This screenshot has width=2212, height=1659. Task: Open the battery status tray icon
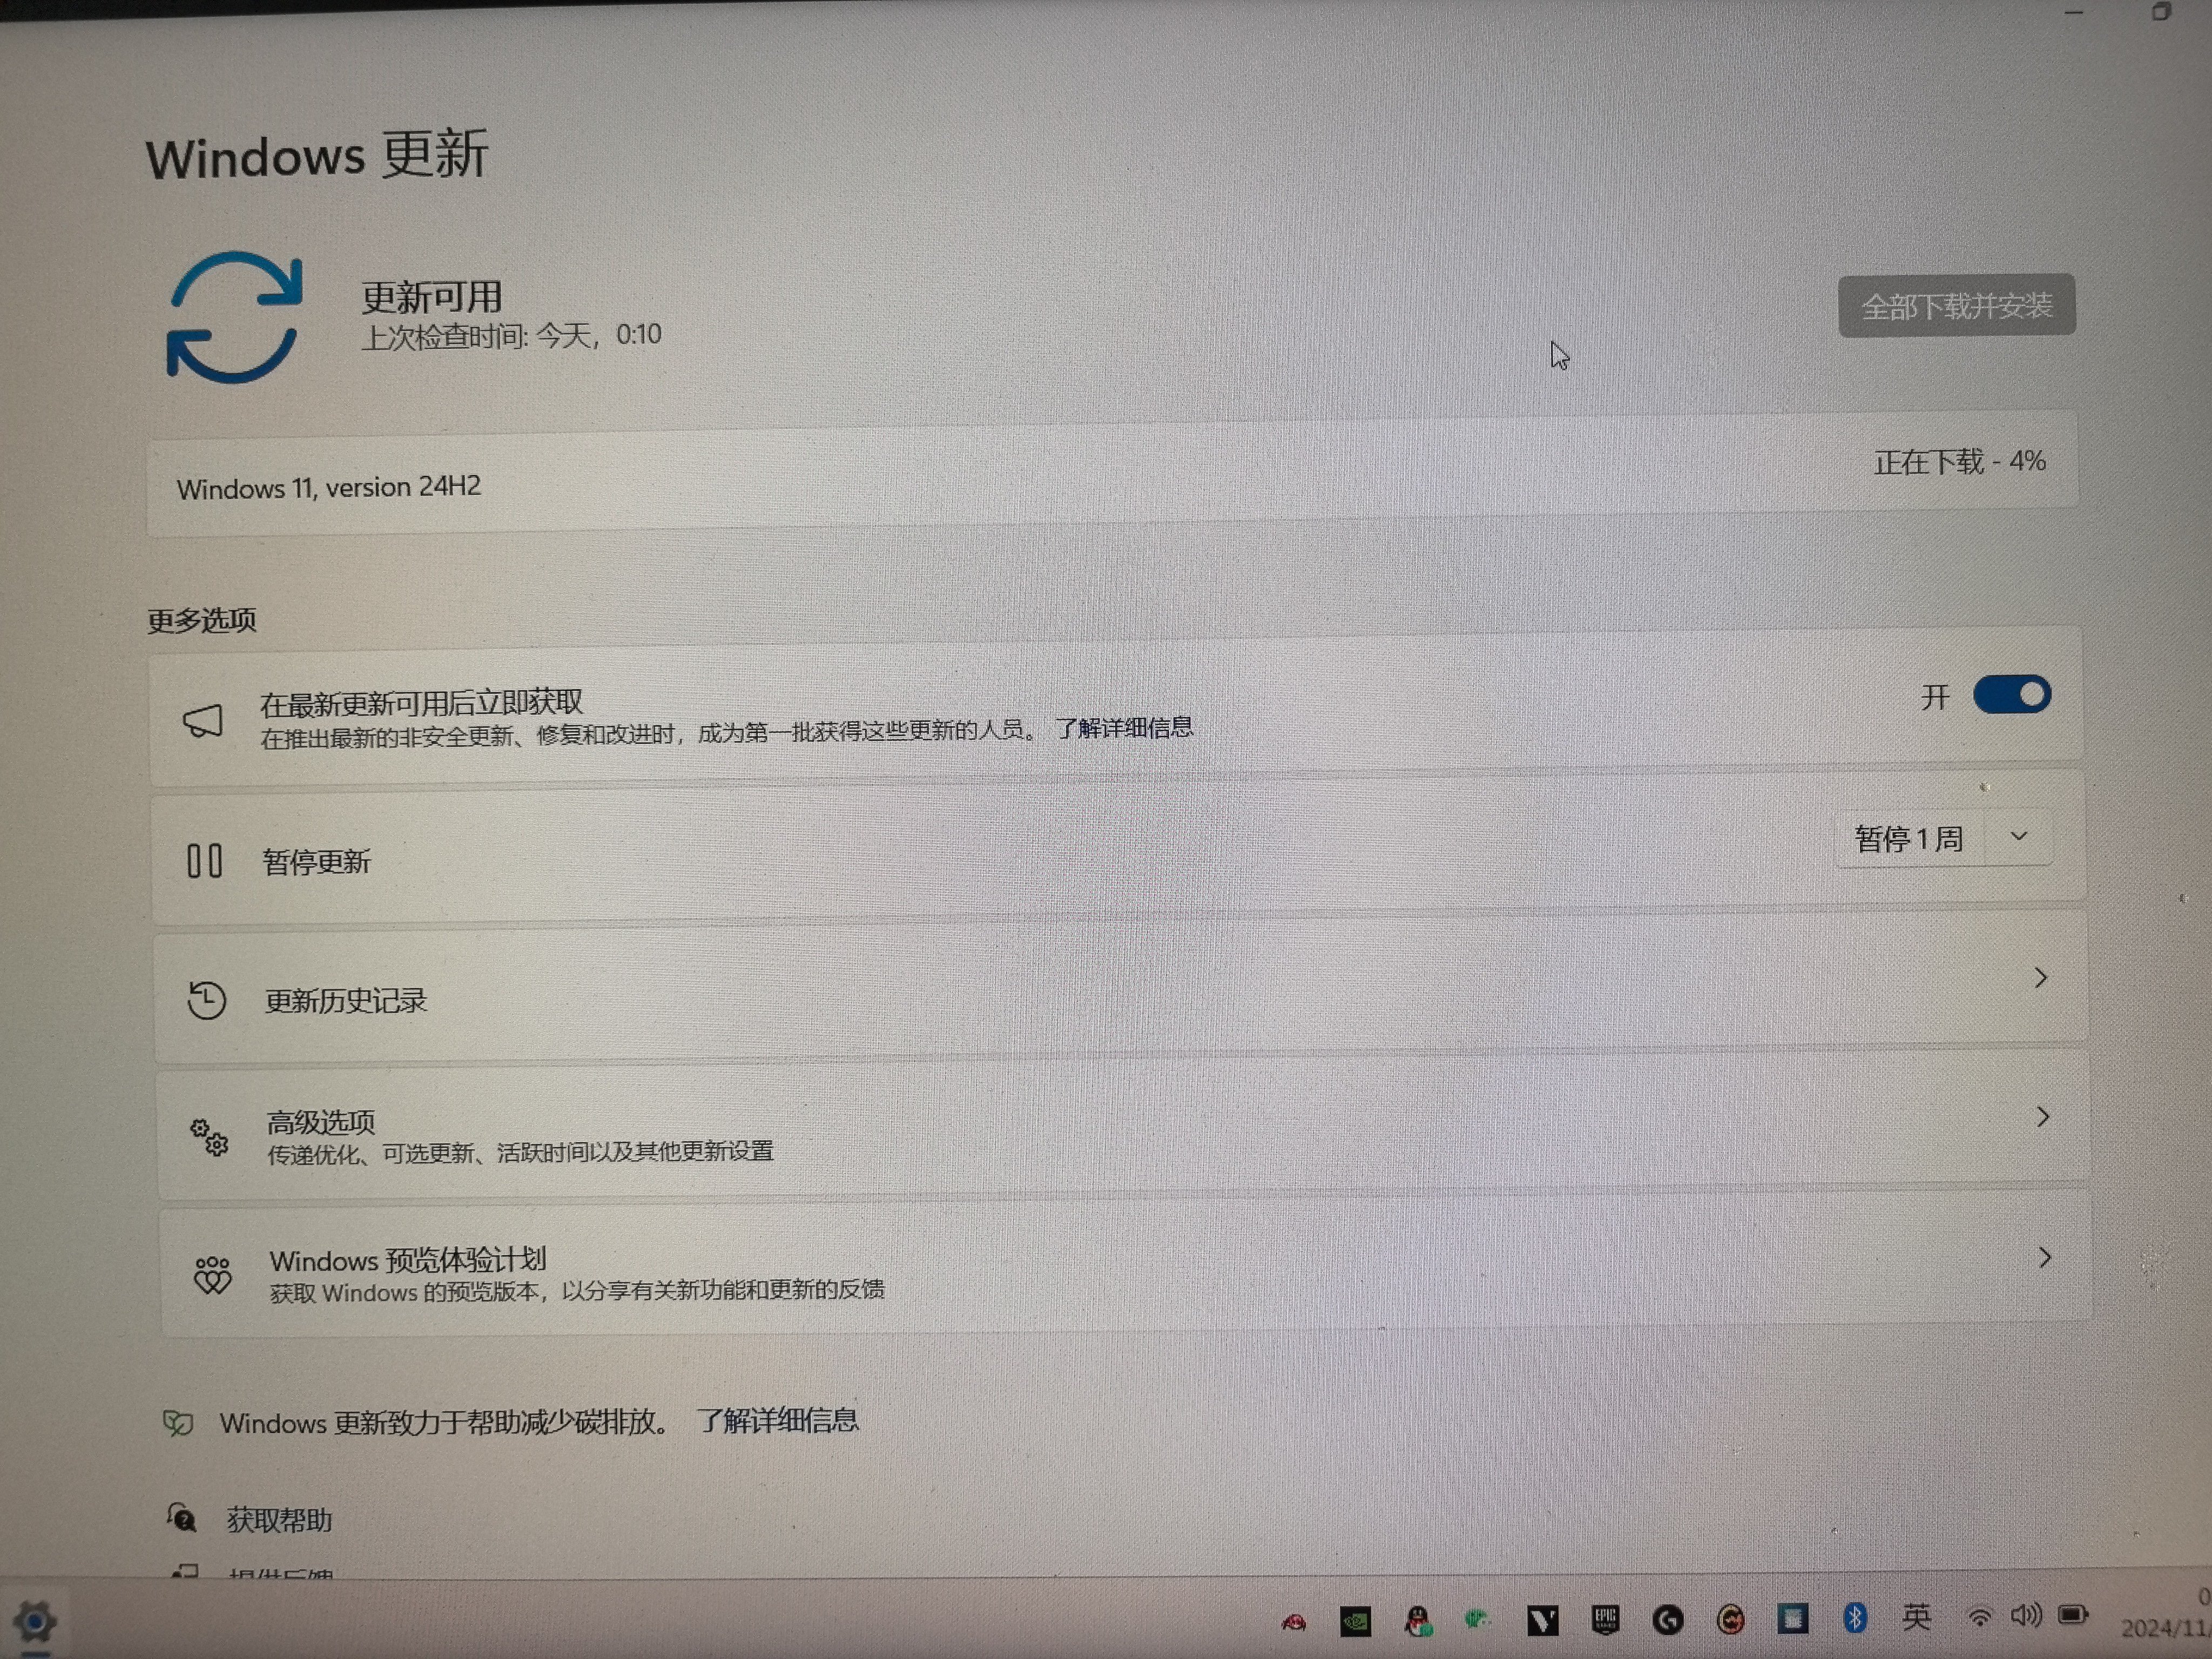click(x=2073, y=1614)
